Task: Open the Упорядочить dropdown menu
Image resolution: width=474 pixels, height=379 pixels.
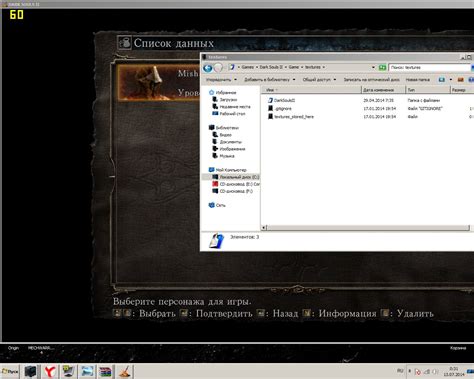Action: click(x=221, y=80)
